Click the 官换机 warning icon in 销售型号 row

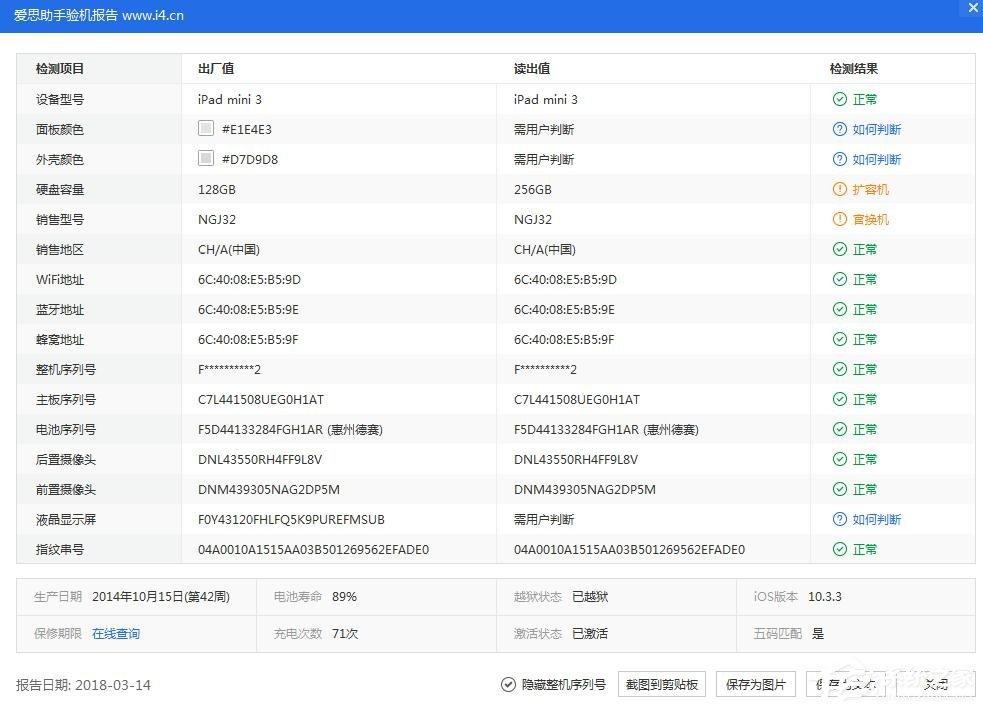839,219
